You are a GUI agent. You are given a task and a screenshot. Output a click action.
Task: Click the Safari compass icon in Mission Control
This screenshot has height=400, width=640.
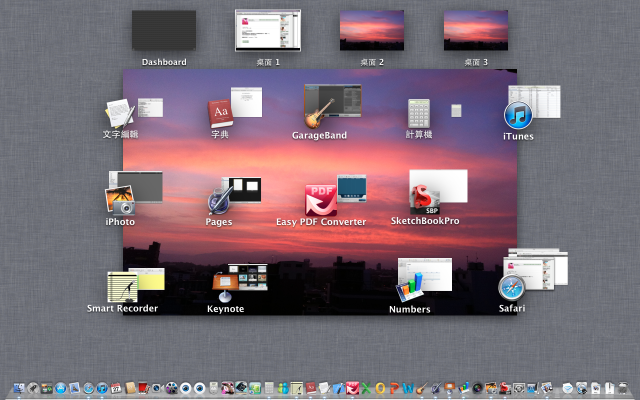(511, 288)
